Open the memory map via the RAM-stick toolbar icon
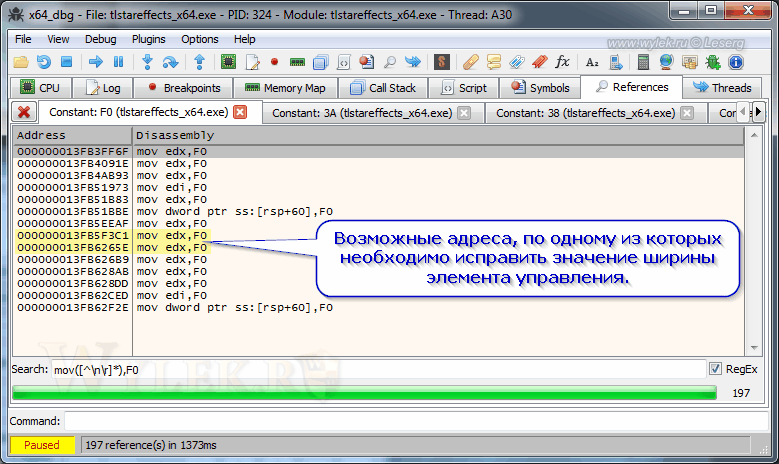 (x=297, y=62)
